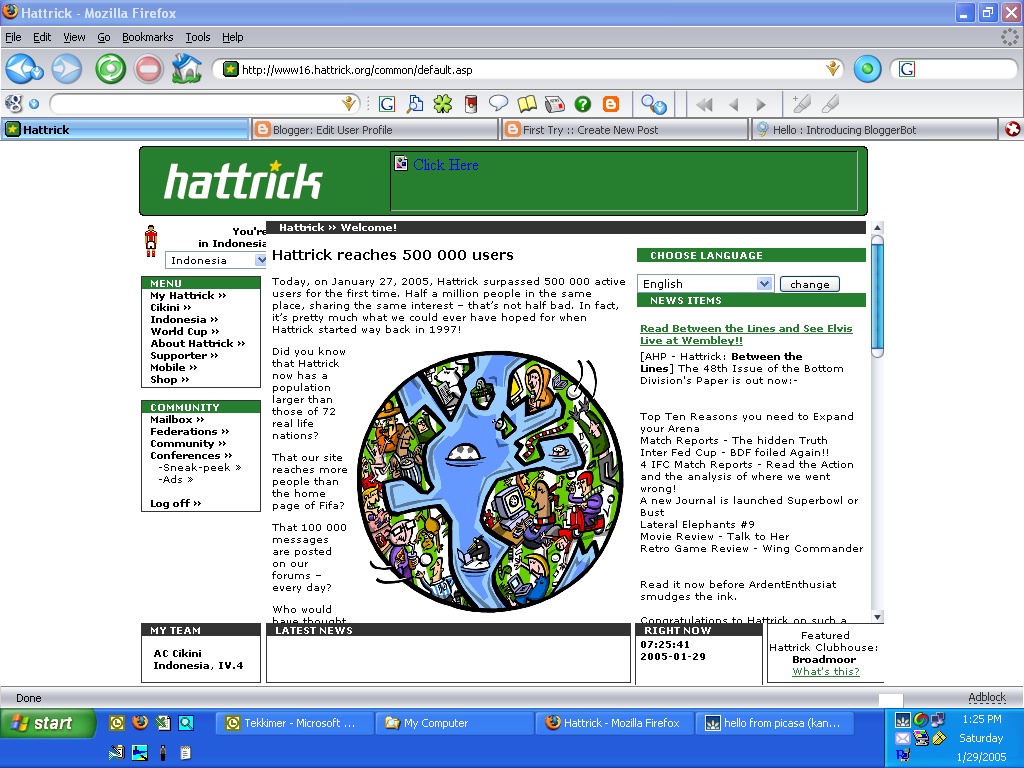Open the View menu
Screen dimensions: 1024x768
pos(74,37)
